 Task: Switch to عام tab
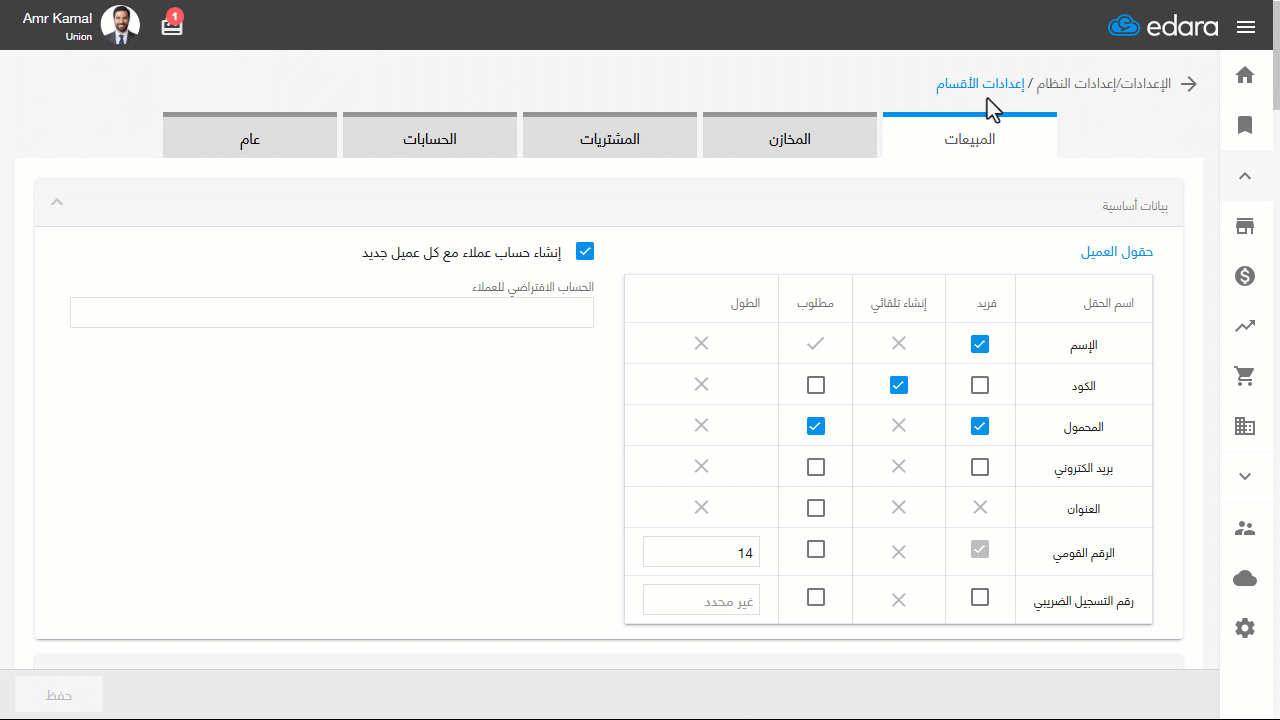pos(250,136)
